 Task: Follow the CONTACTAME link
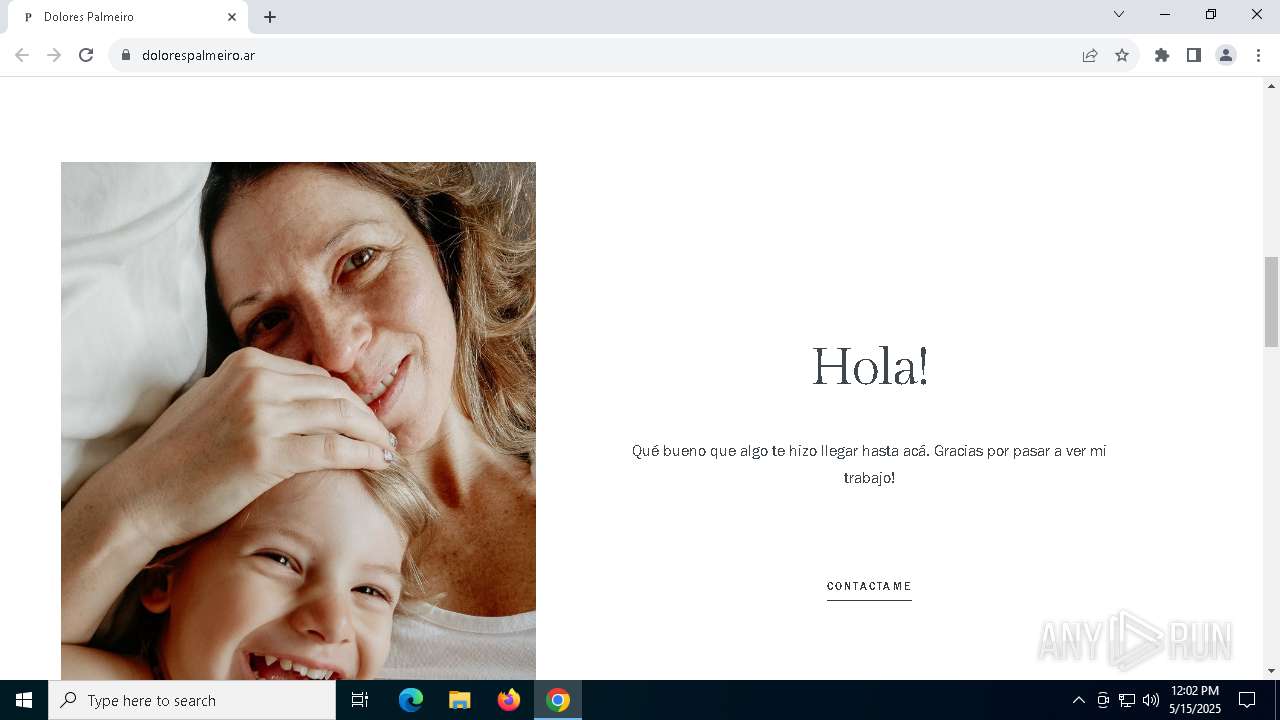pos(869,587)
